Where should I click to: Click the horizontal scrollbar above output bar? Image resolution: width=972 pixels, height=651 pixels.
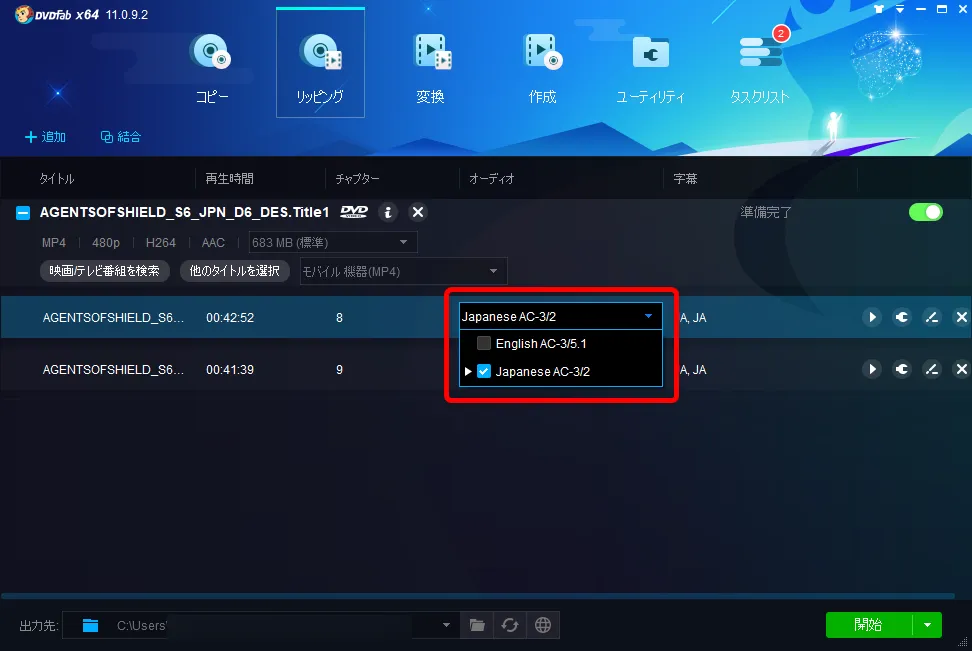click(477, 596)
